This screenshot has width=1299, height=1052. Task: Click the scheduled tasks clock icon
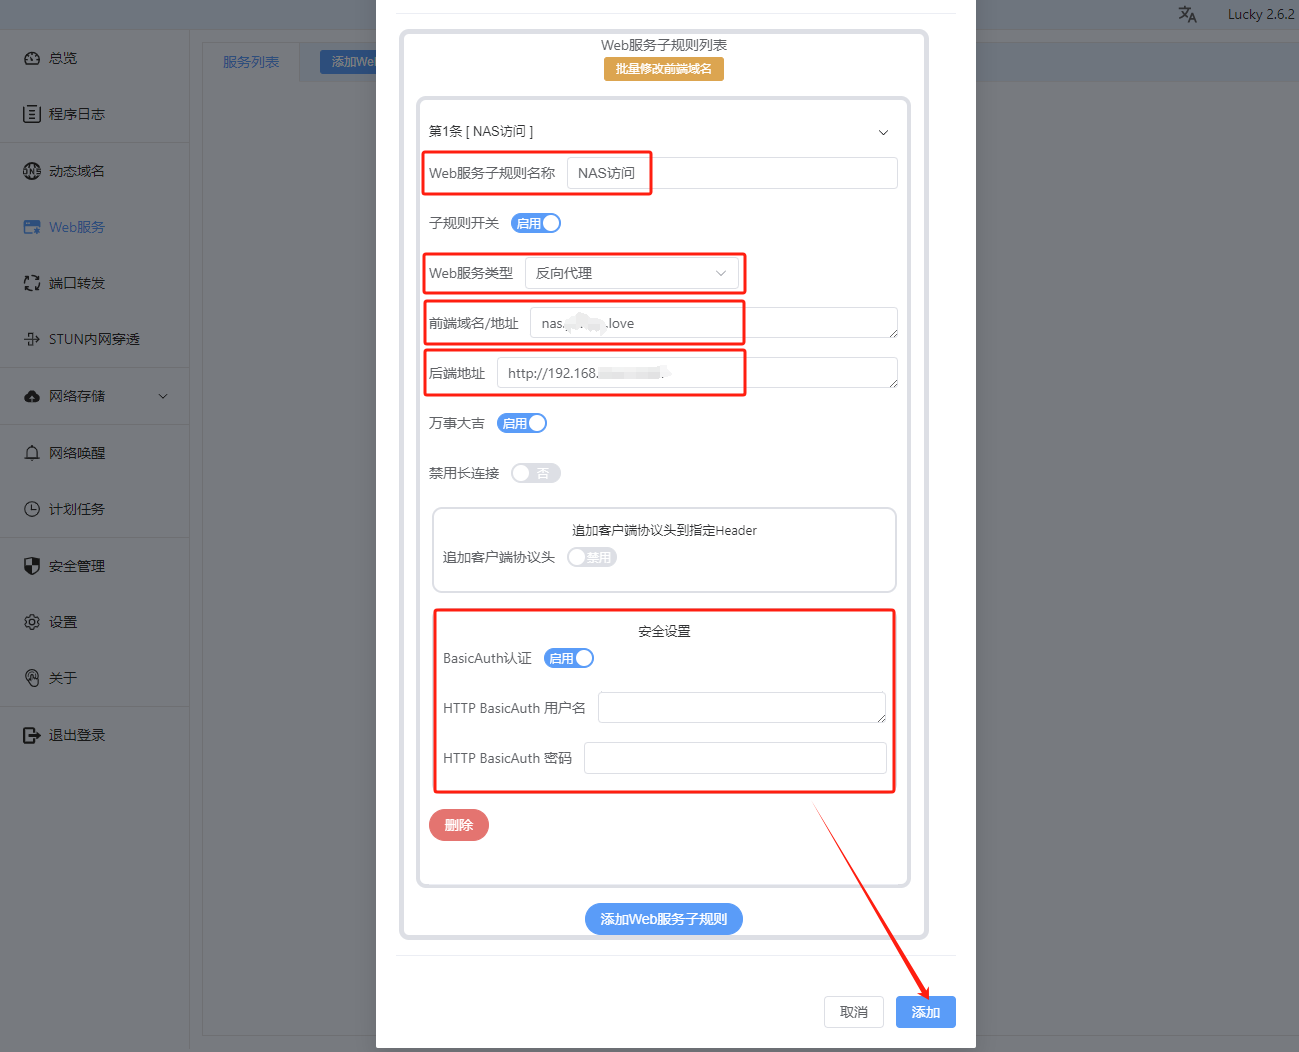tap(32, 509)
